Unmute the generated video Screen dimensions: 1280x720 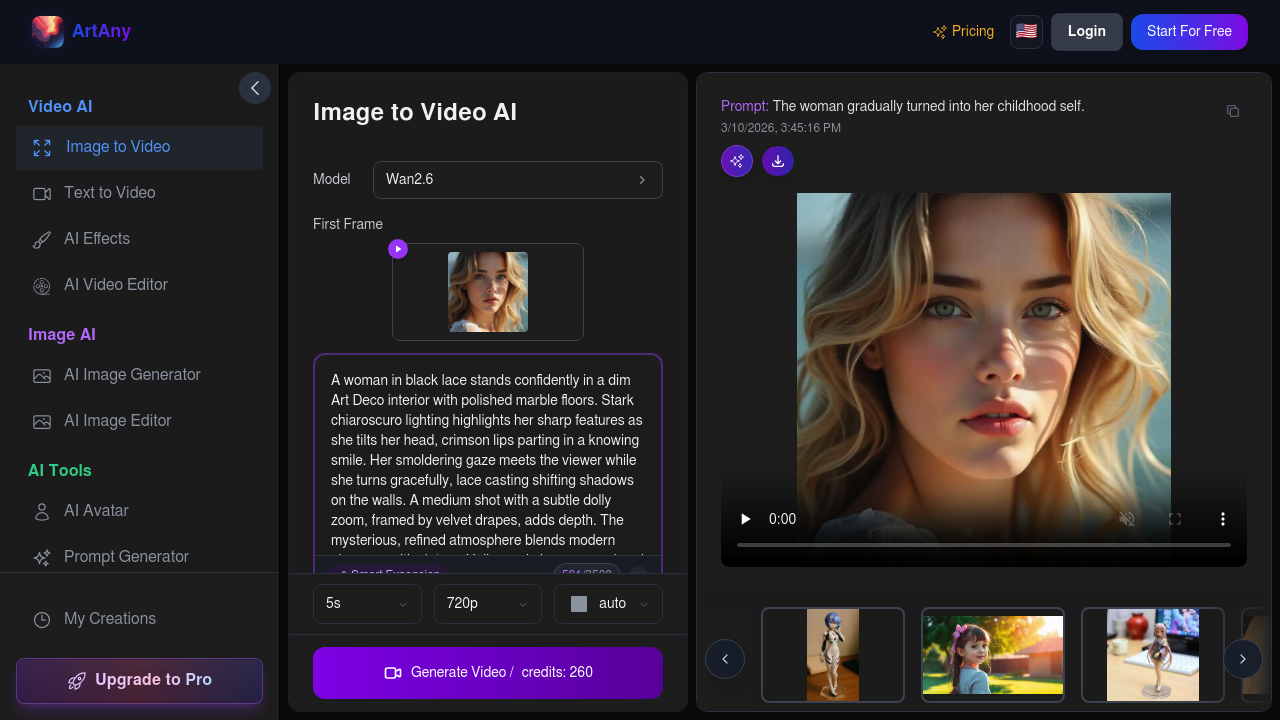[x=1127, y=519]
